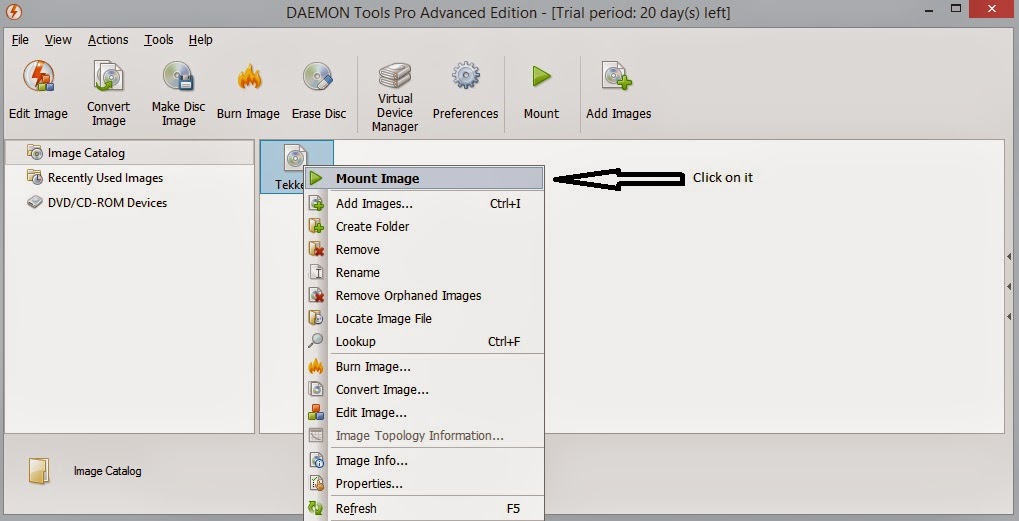
Task: Choose Edit Image... from context menu
Action: point(424,413)
